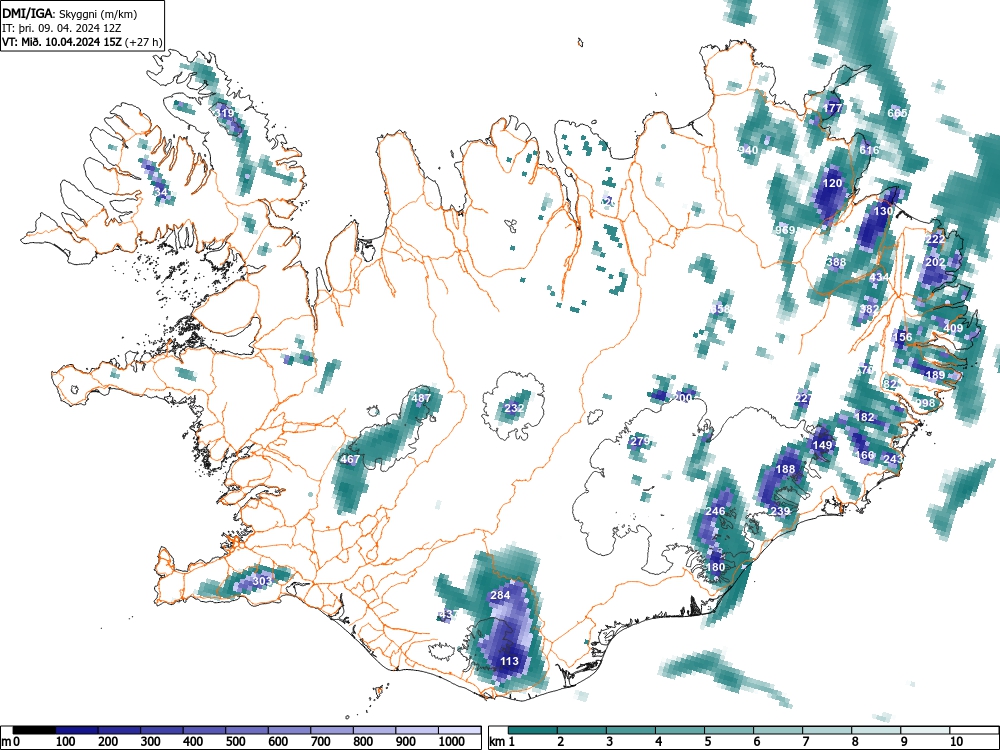Click the 222 visibility label
Screen dimensions: 1000x750
[935, 239]
